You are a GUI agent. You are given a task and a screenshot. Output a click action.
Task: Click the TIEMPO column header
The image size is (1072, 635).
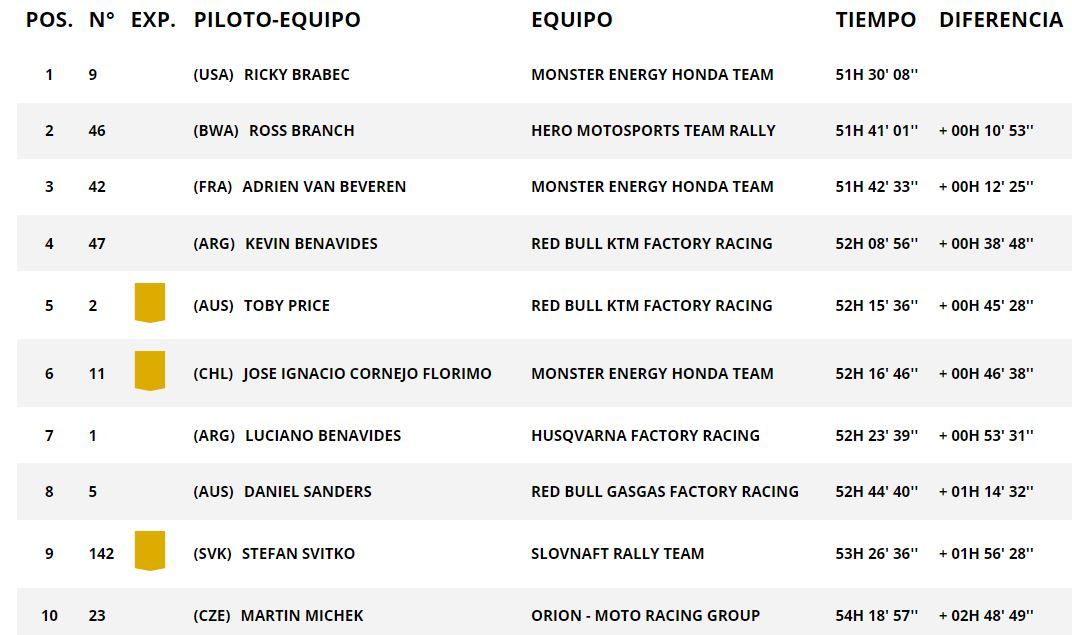click(x=875, y=19)
